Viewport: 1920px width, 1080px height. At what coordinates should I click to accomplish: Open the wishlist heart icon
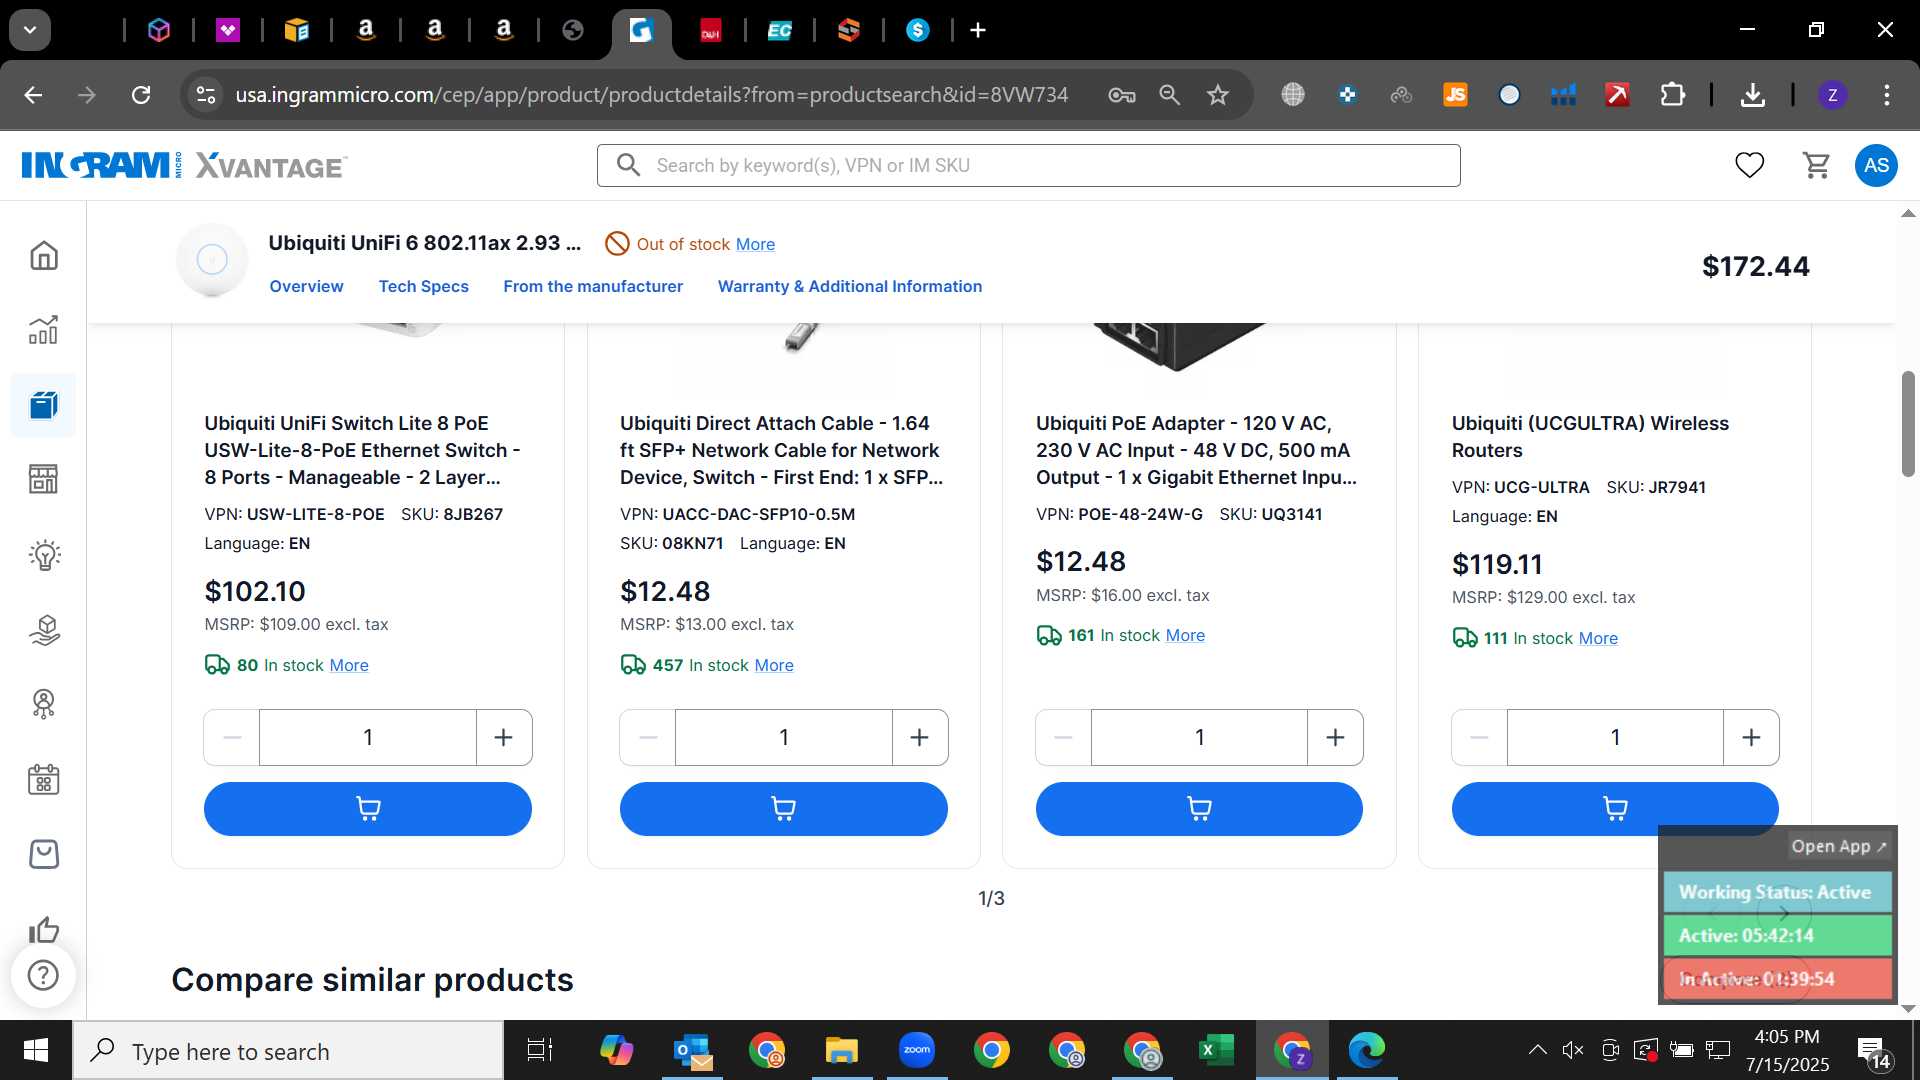pyautogui.click(x=1749, y=165)
